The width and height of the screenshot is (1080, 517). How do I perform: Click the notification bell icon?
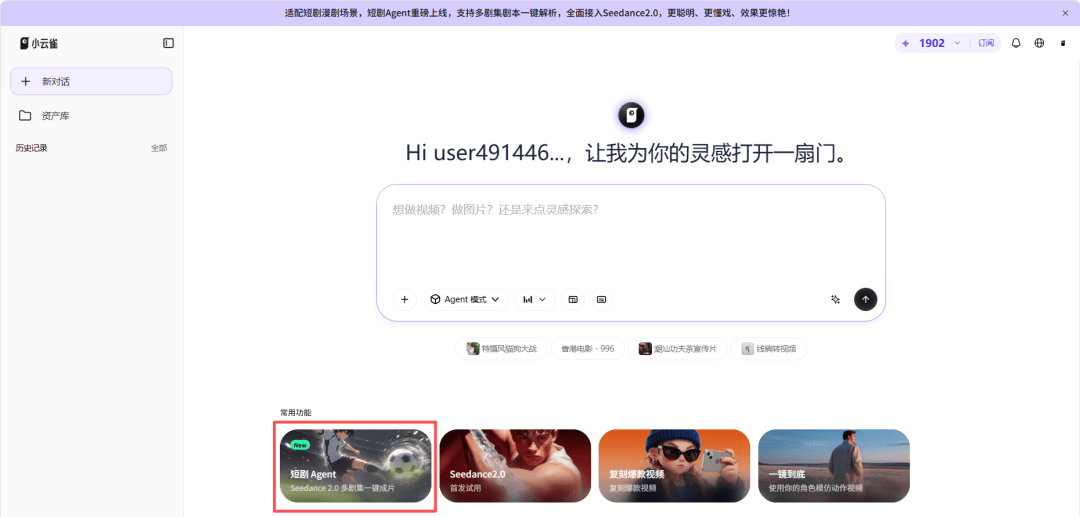click(x=1016, y=43)
